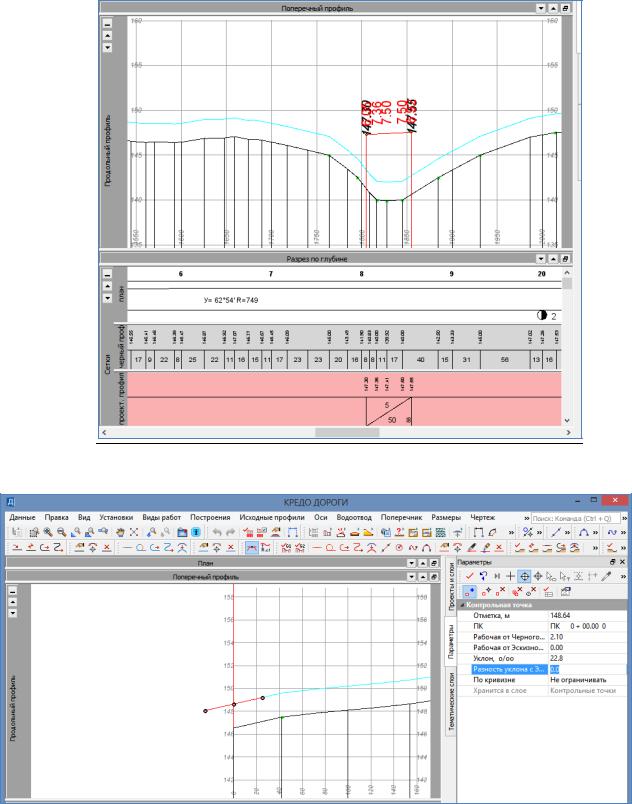Expand Параметры toolbar overflow chevron

623,576
